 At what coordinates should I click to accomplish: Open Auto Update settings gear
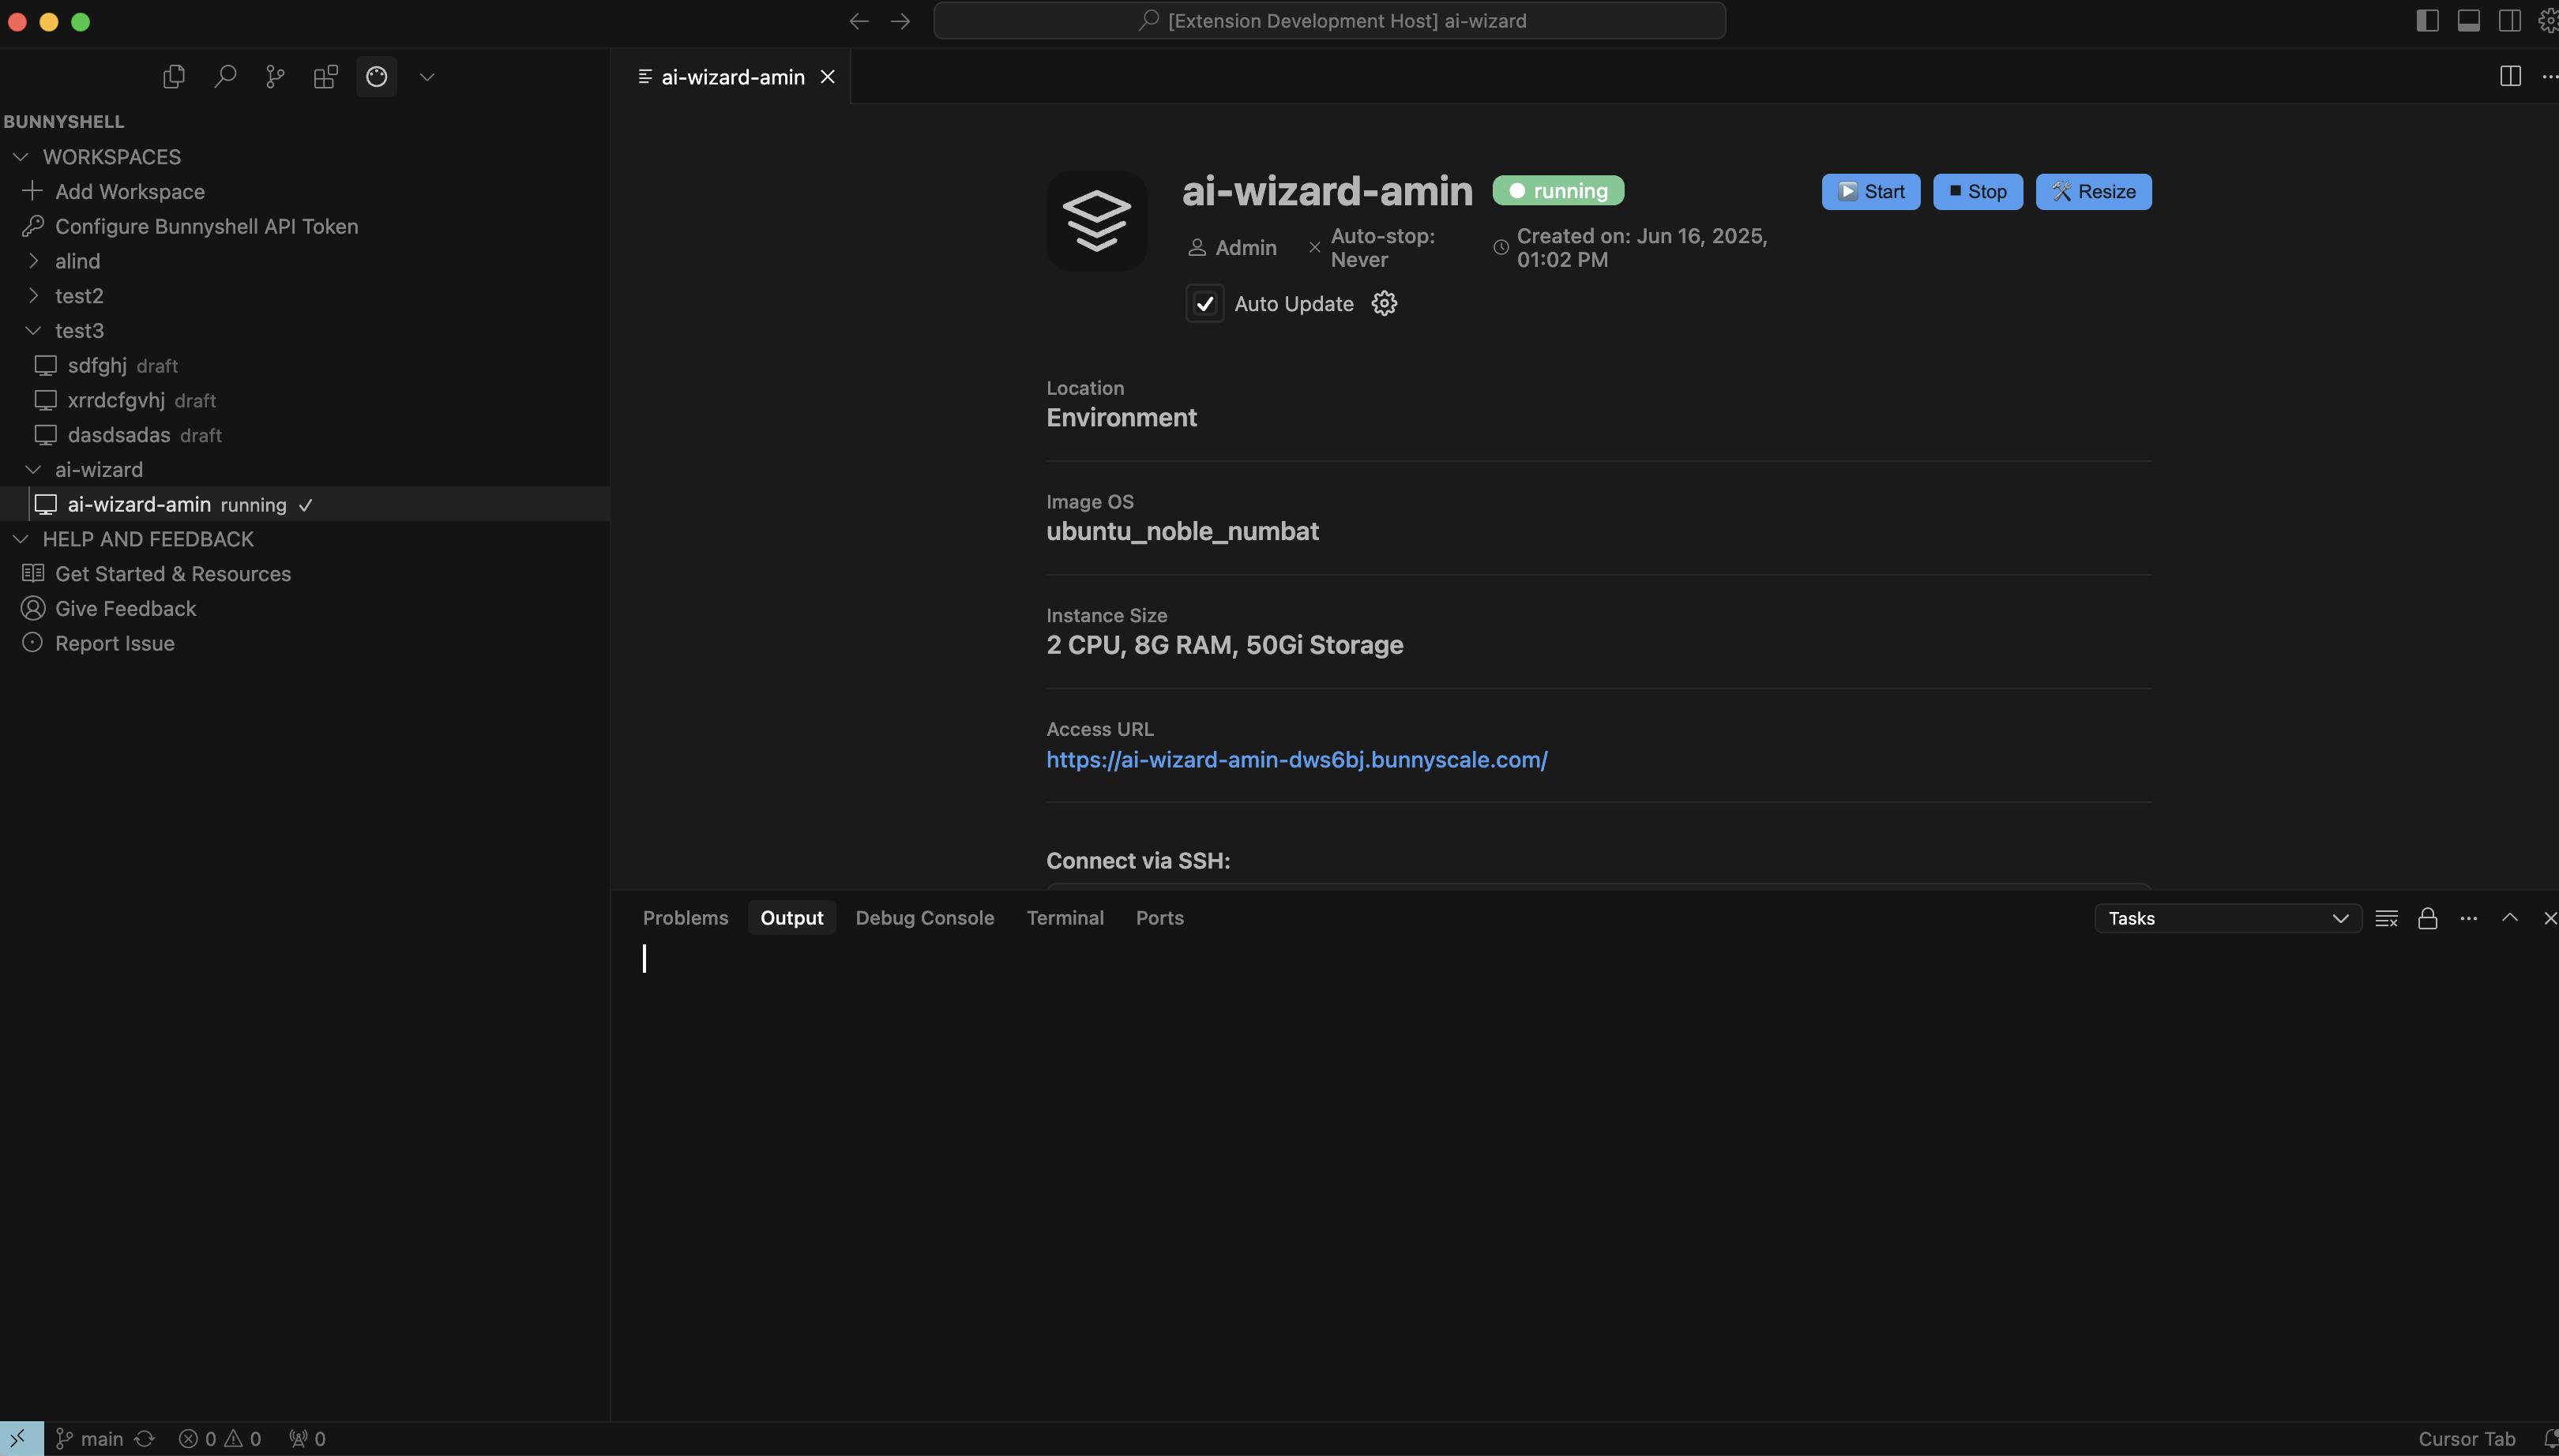point(1384,303)
